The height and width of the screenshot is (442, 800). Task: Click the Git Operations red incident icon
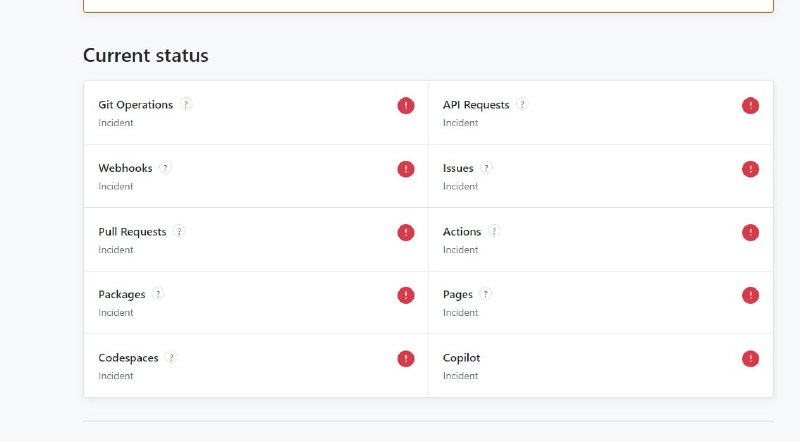(406, 106)
